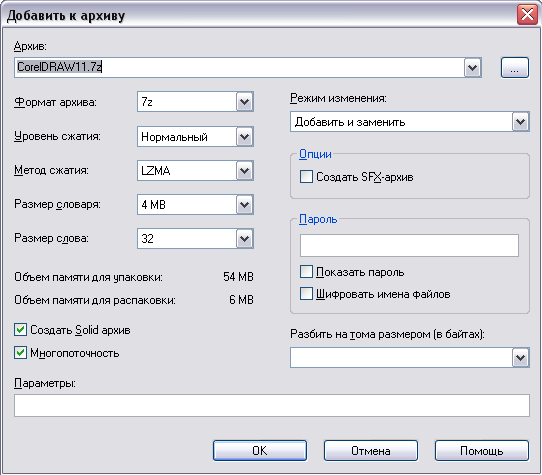Viewport: 542px width, 475px height.
Task: Click the Пароль input field
Action: coord(409,245)
